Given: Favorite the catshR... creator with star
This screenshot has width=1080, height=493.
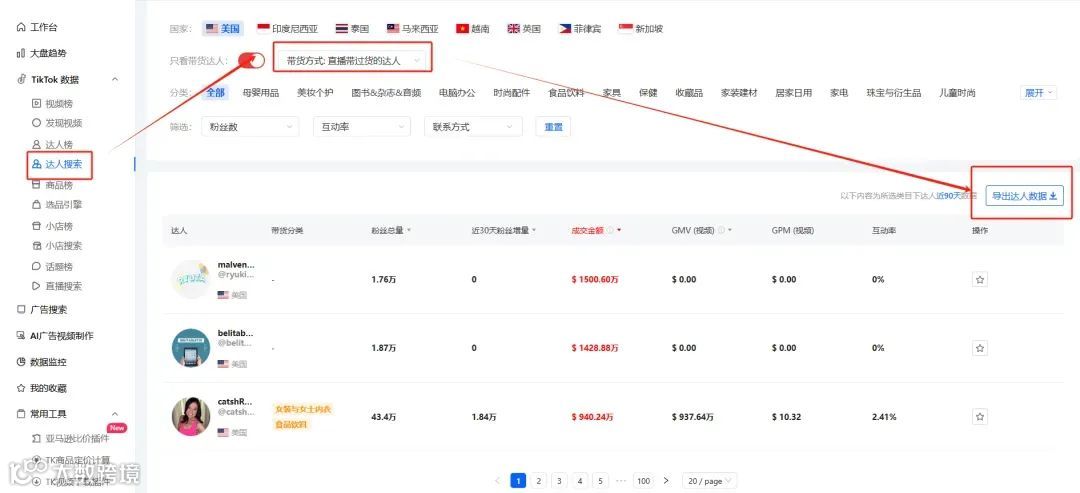Looking at the screenshot, I should (980, 417).
